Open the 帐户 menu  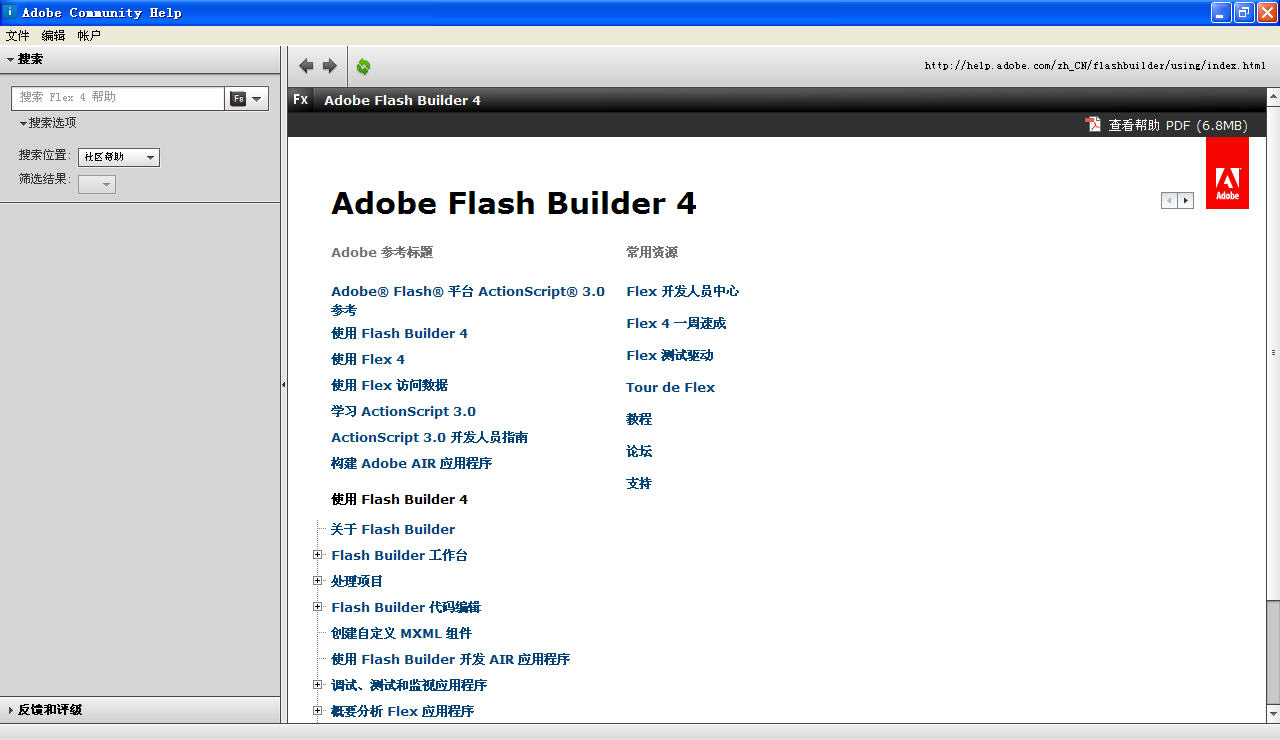pyautogui.click(x=89, y=35)
